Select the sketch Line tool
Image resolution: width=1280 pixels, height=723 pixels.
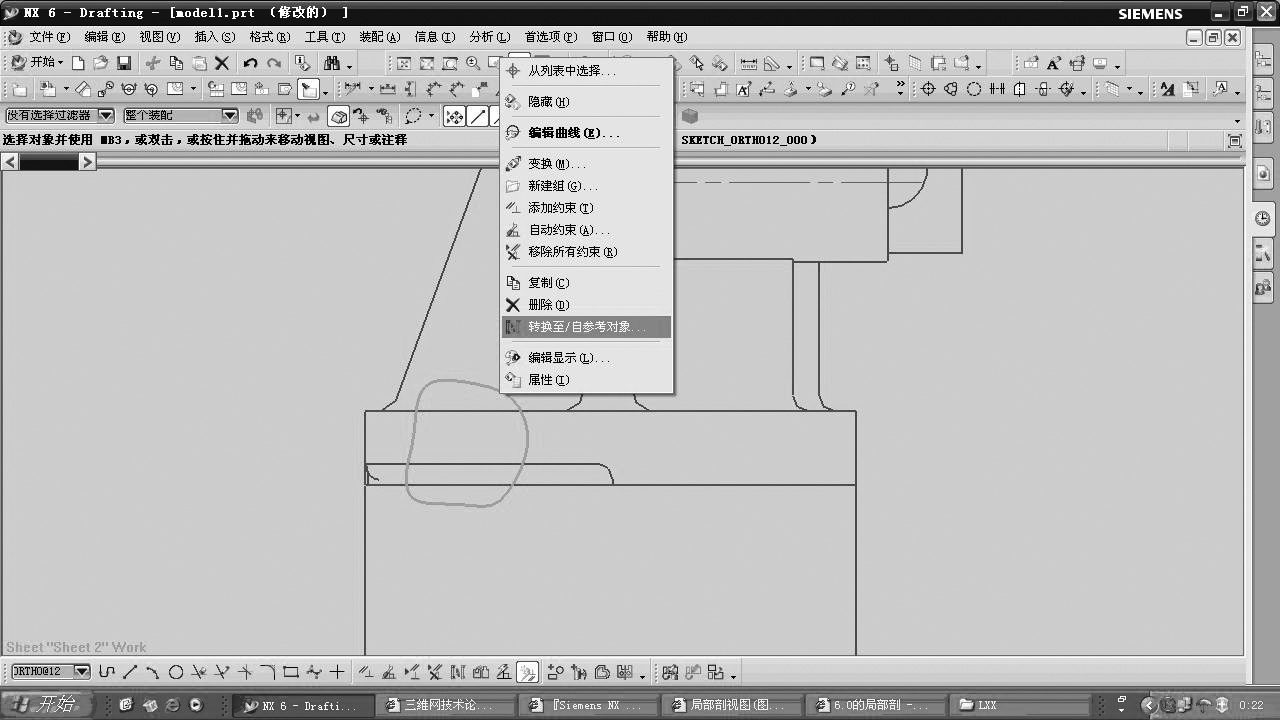coord(130,672)
